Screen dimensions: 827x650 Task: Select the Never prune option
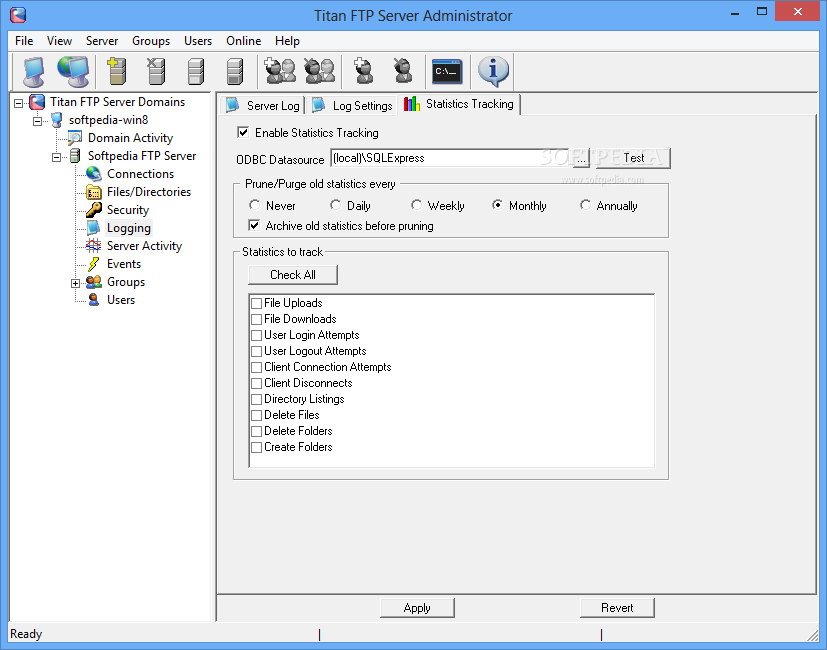pyautogui.click(x=254, y=205)
